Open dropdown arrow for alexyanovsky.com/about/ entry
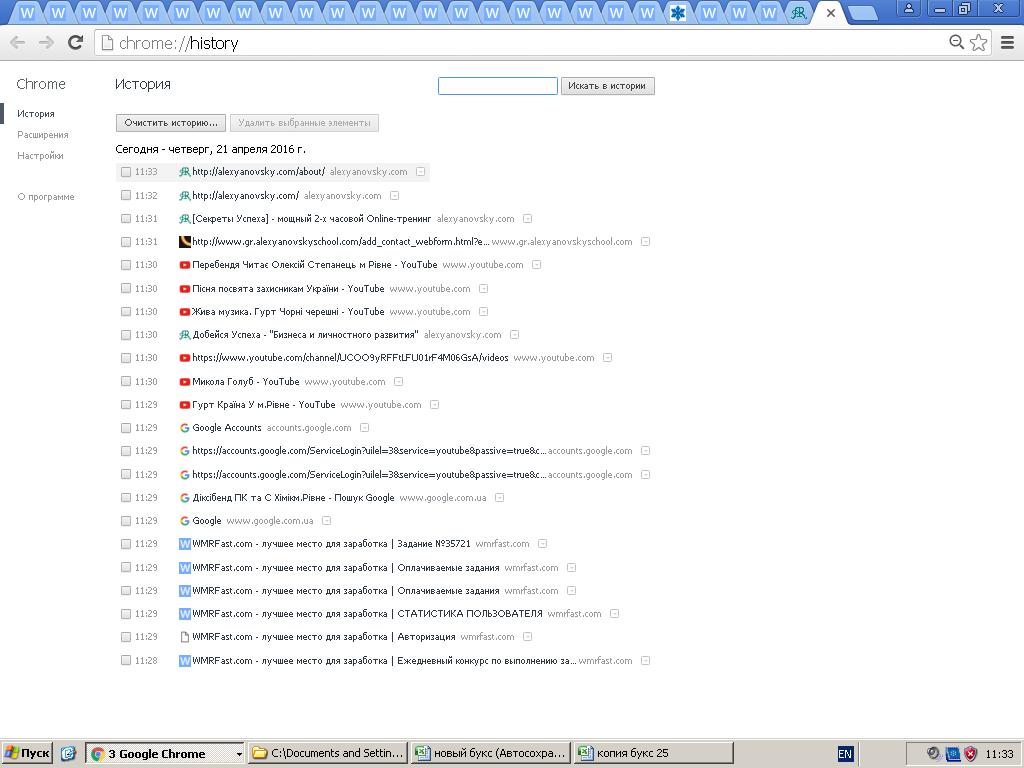This screenshot has width=1024, height=768. pyautogui.click(x=421, y=172)
